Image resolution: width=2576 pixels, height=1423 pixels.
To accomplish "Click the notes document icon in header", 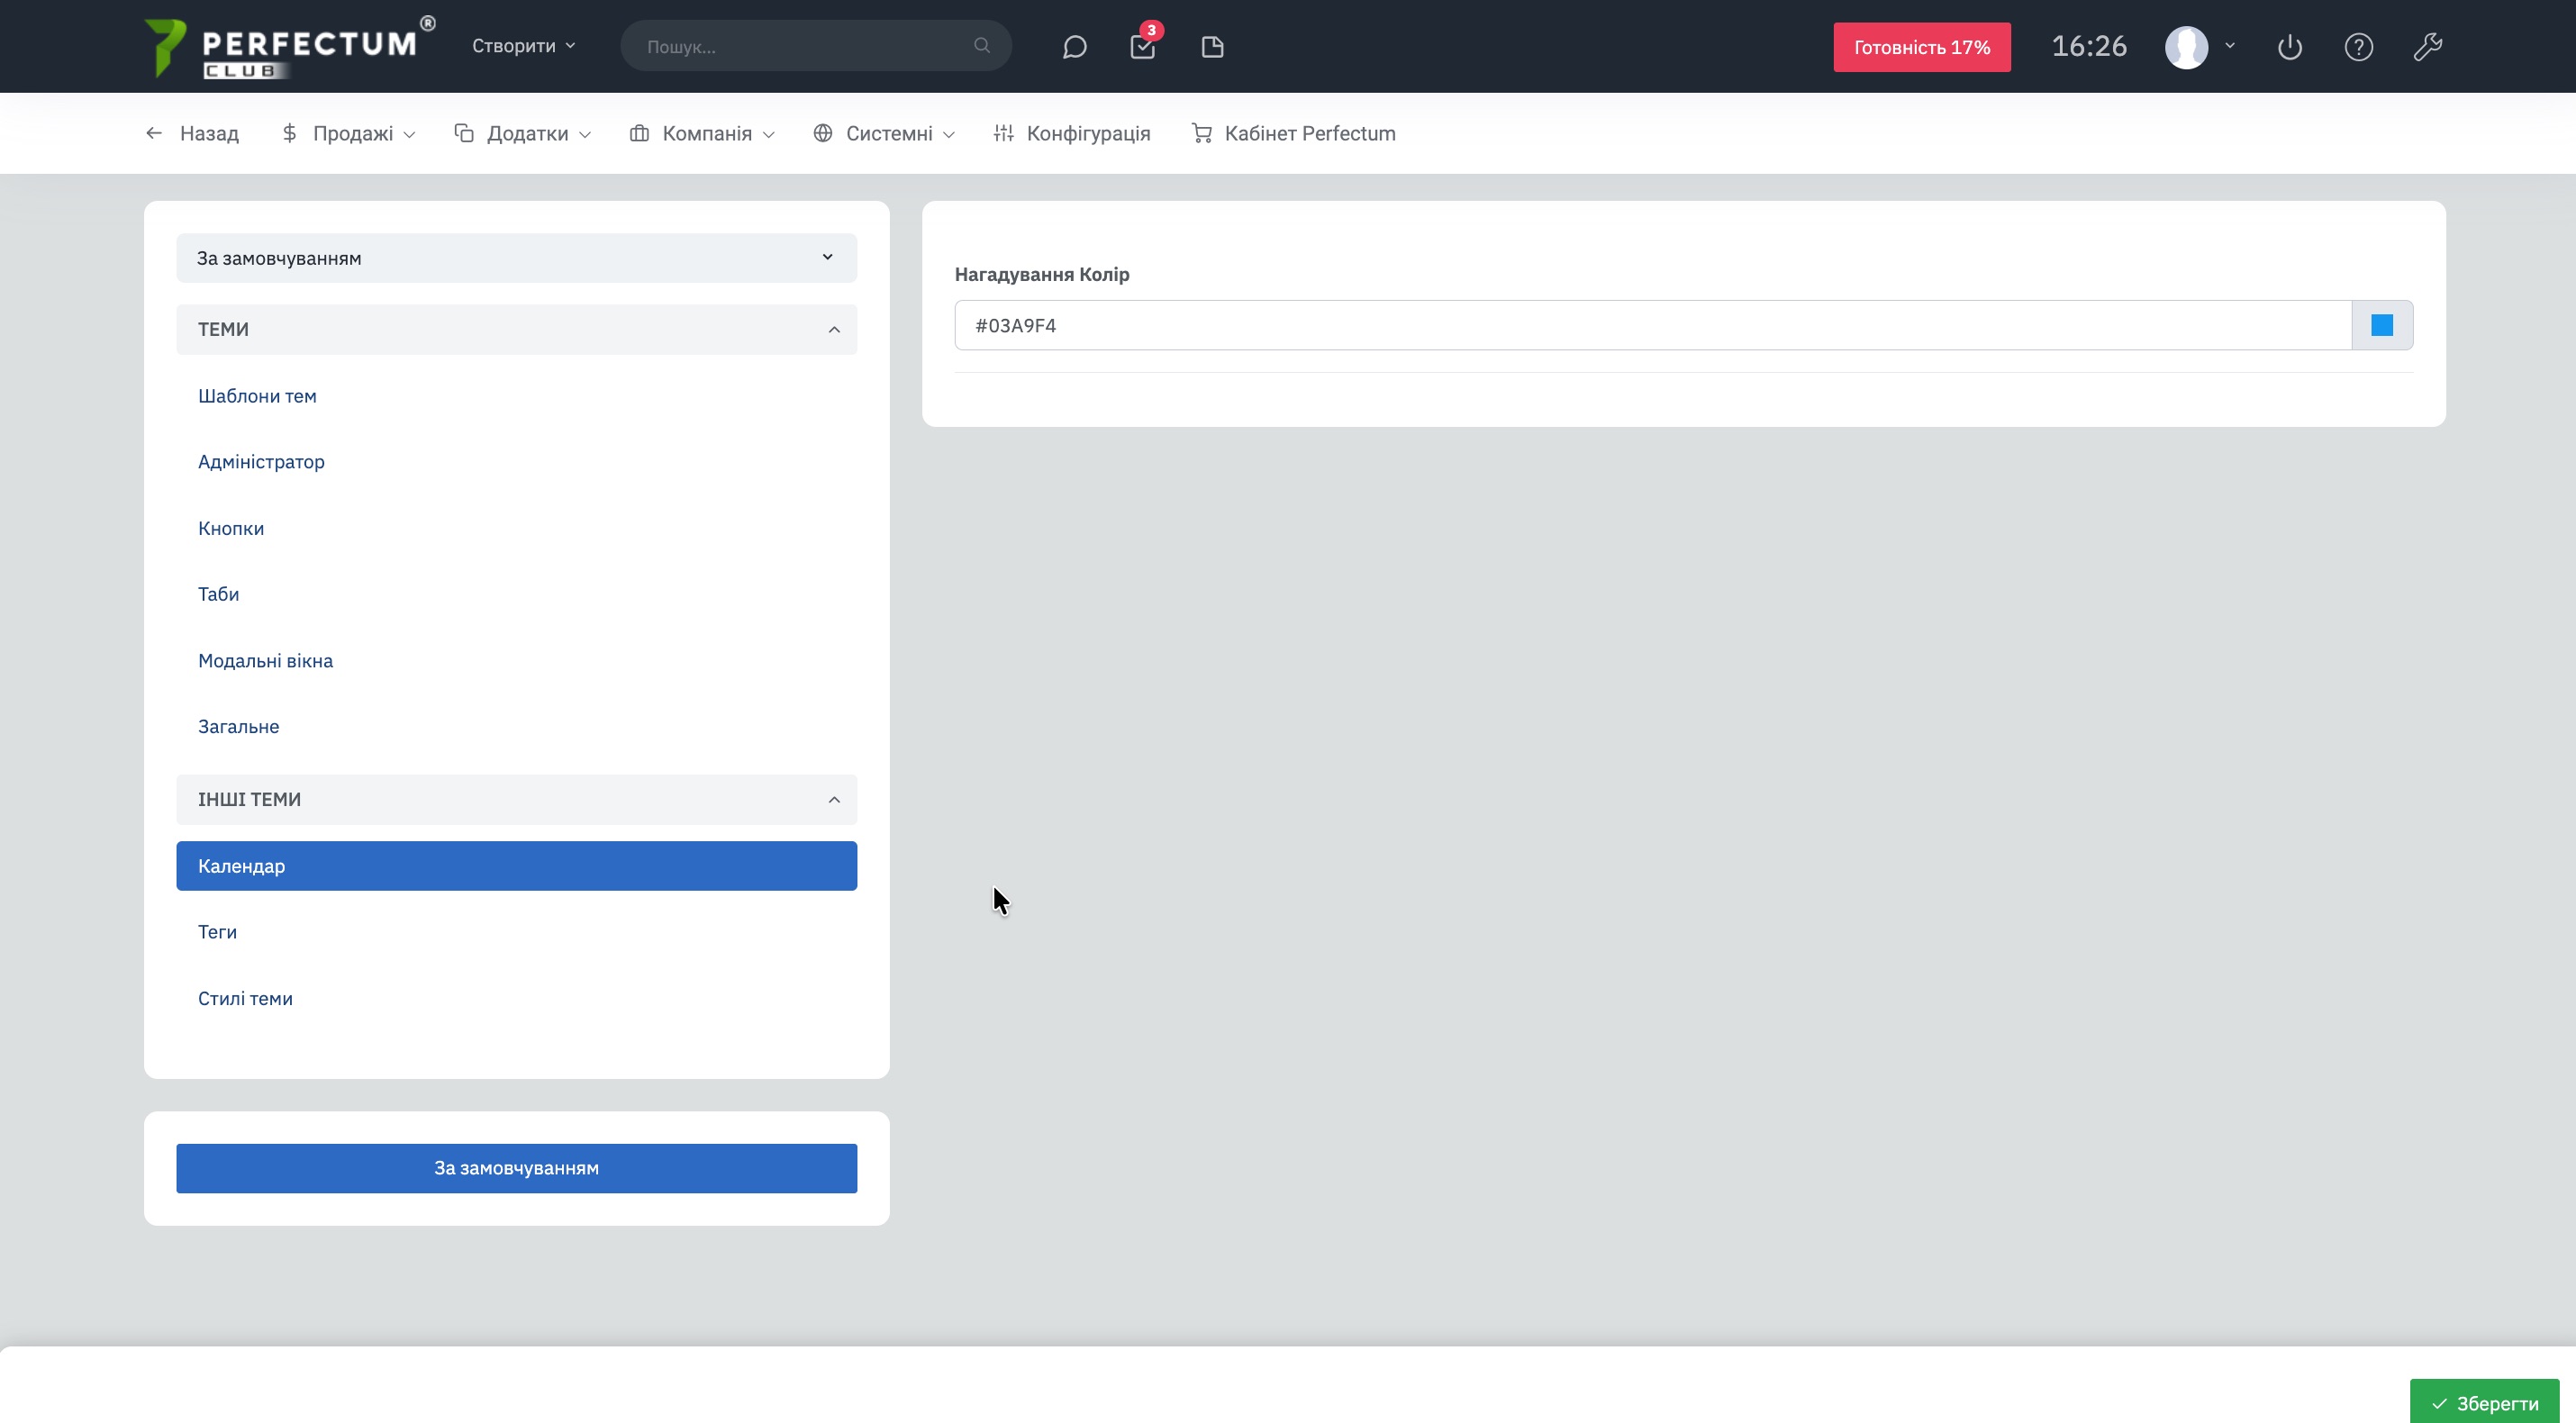I will pyautogui.click(x=1212, y=47).
